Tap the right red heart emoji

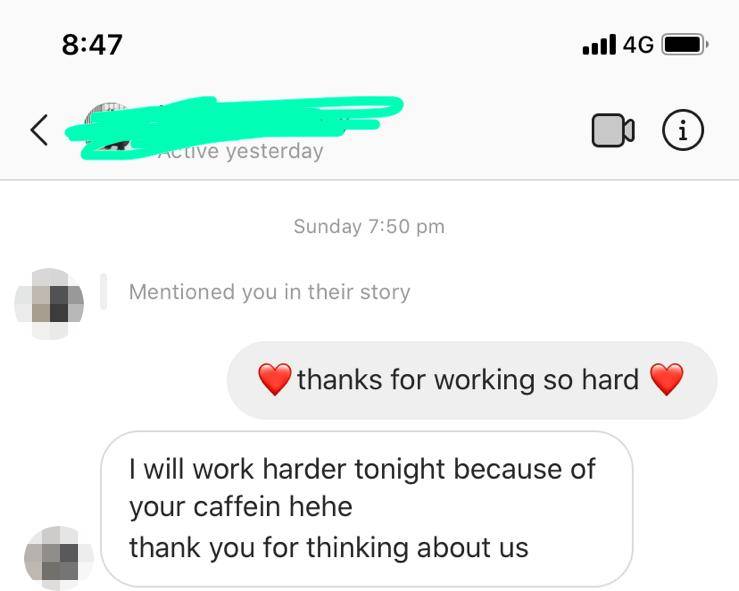[666, 379]
